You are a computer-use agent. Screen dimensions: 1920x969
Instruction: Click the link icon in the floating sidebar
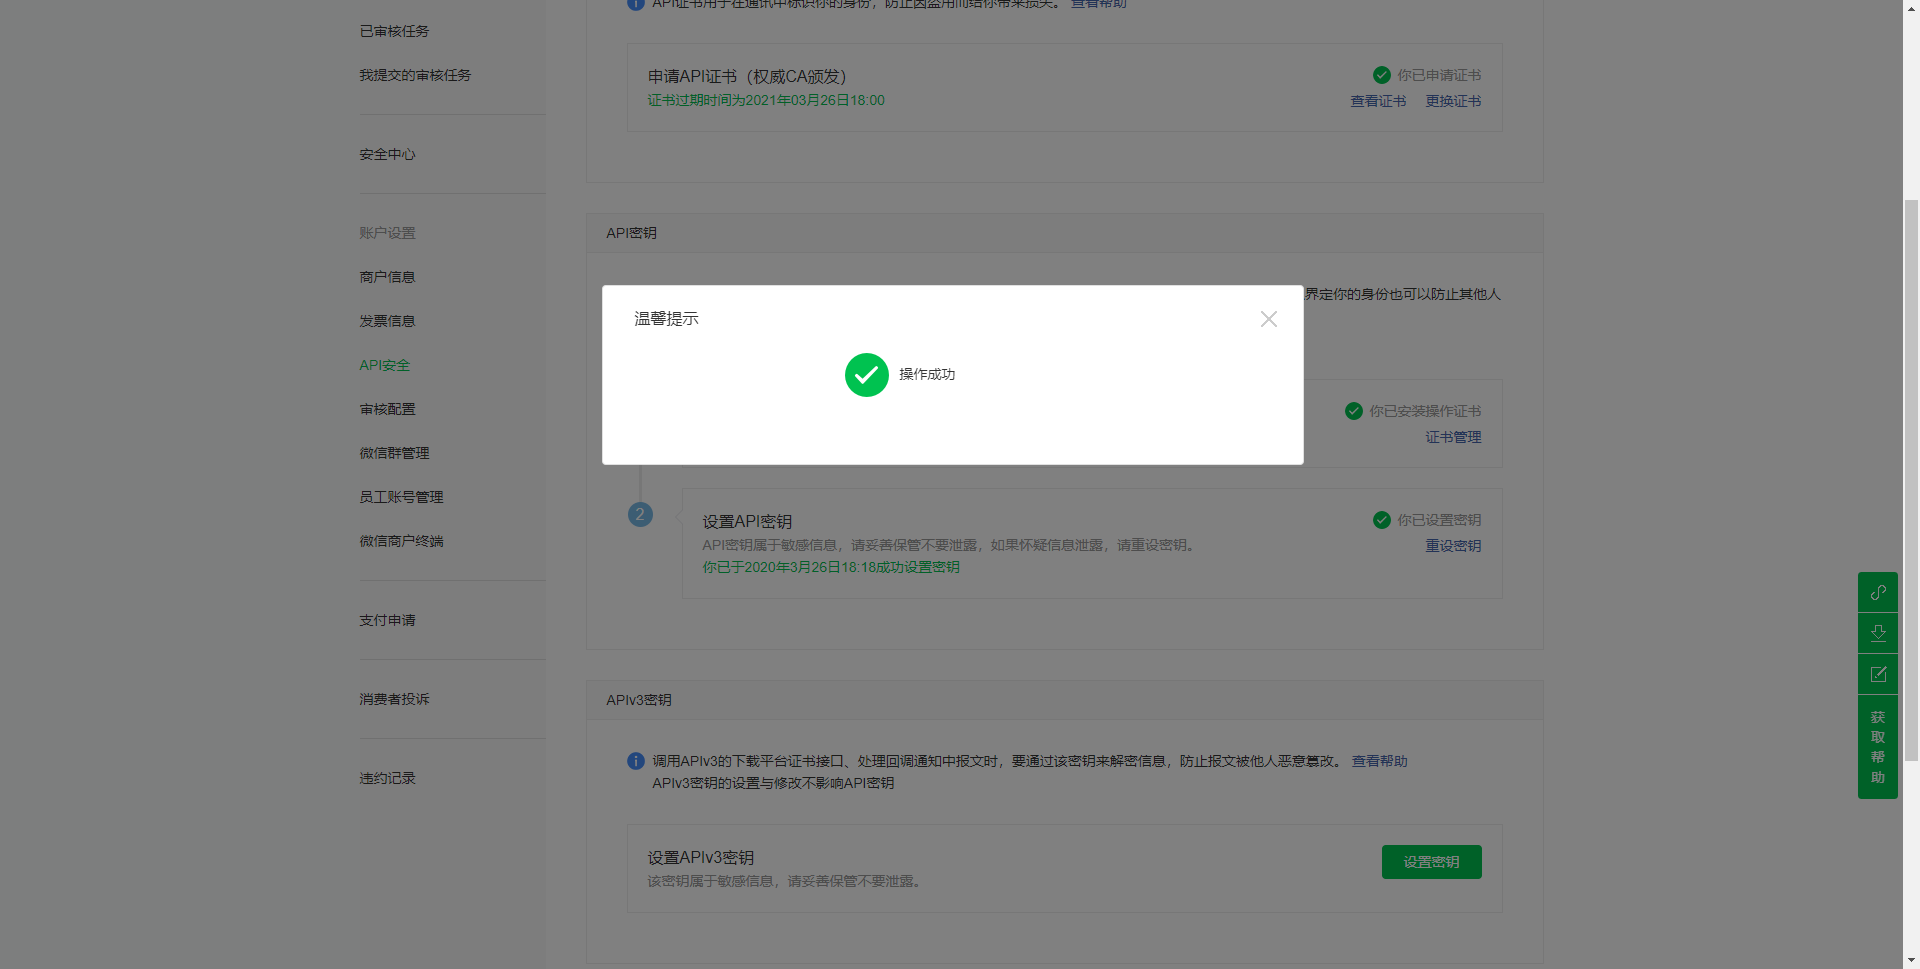pyautogui.click(x=1878, y=592)
